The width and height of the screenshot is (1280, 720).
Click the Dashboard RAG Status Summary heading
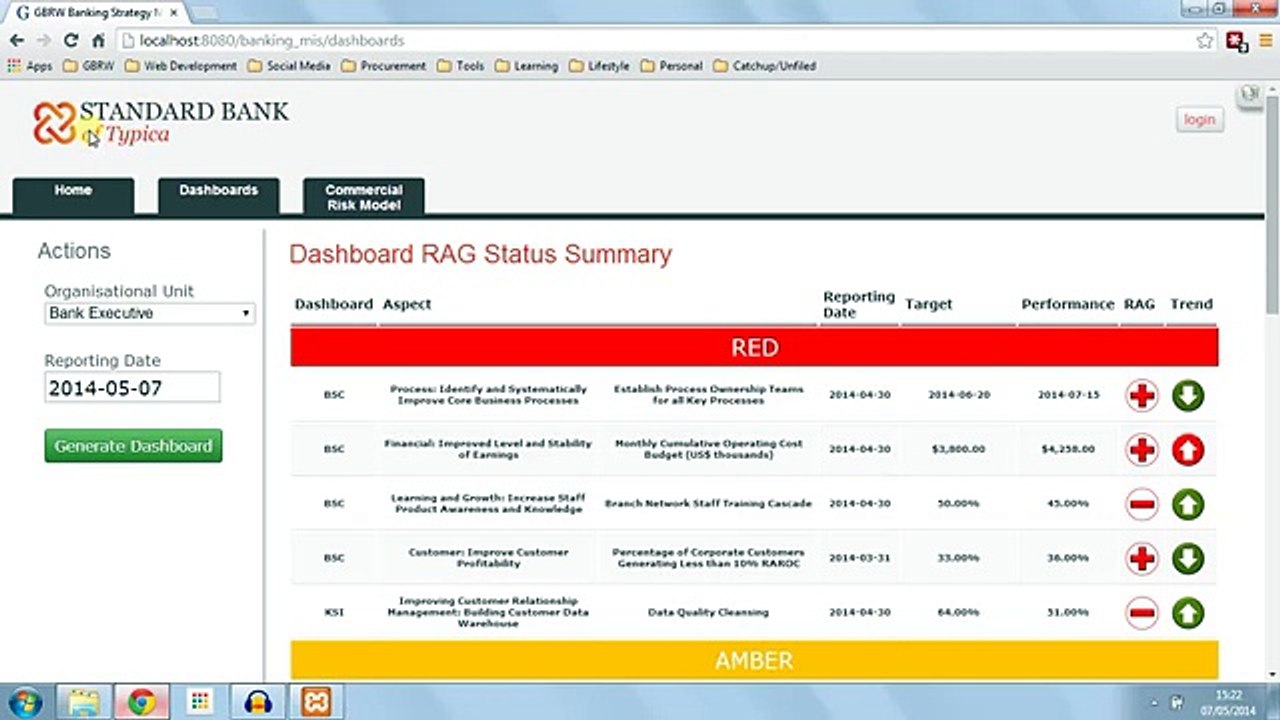480,254
